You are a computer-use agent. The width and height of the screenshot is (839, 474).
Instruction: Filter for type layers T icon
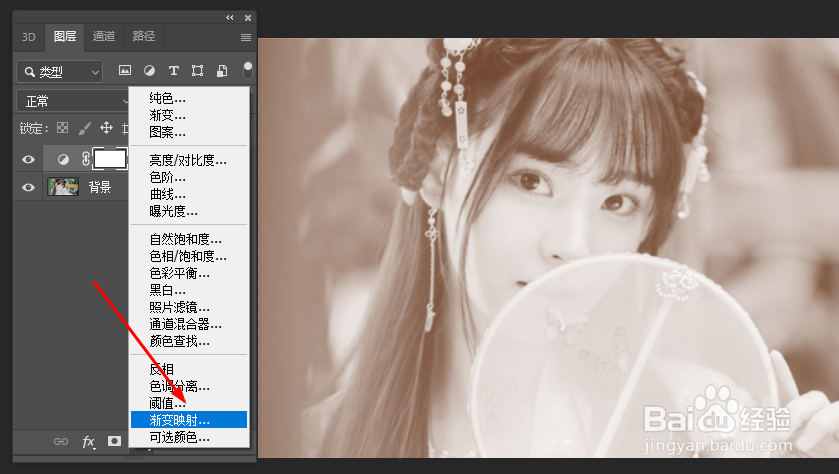(x=173, y=71)
